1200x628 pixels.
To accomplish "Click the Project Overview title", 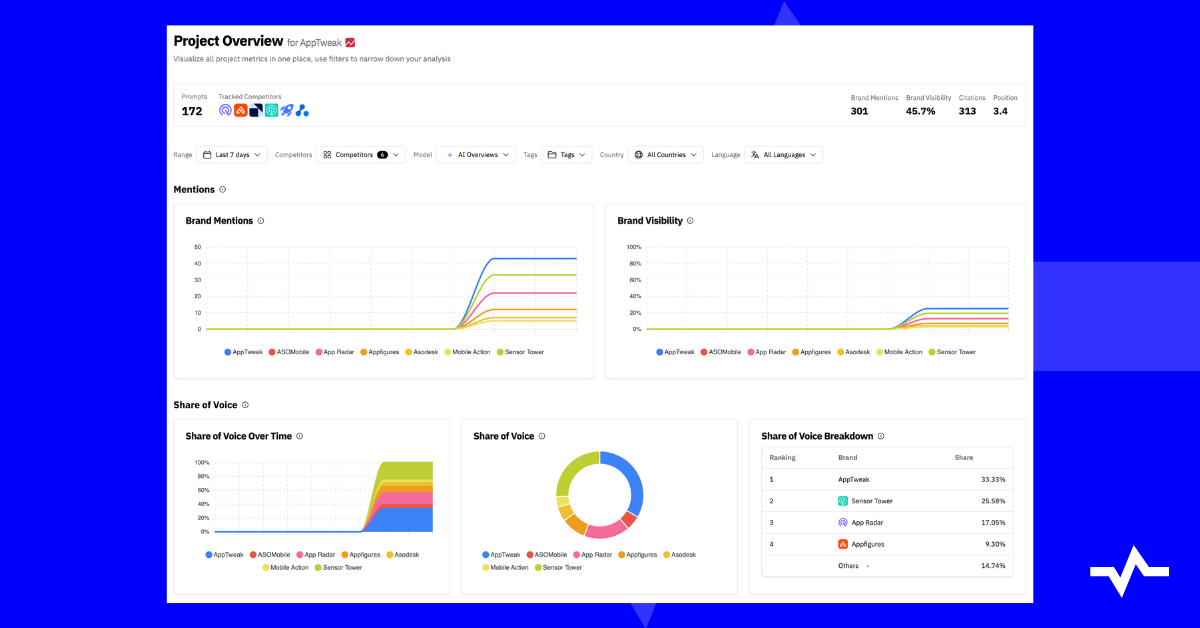I will (228, 41).
